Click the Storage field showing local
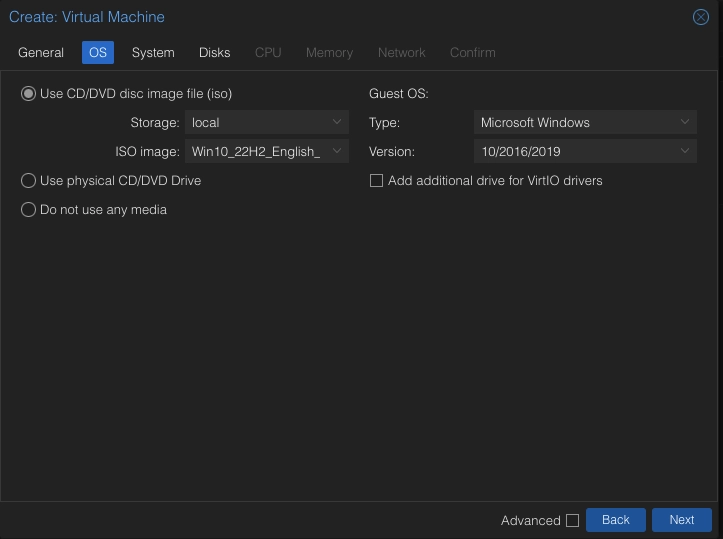Image resolution: width=723 pixels, height=539 pixels. pos(267,122)
